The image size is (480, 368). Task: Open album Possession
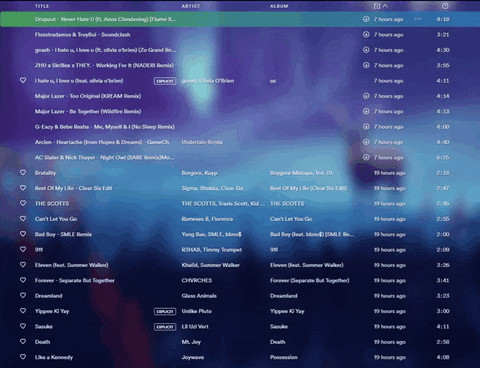(x=284, y=357)
